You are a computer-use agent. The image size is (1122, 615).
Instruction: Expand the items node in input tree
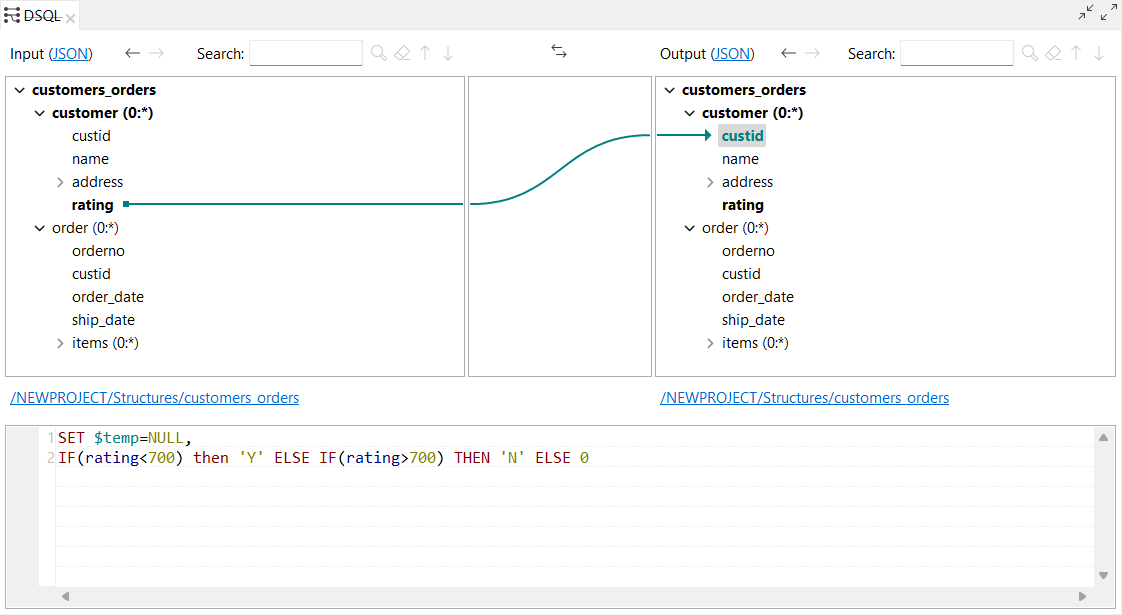pyautogui.click(x=60, y=342)
